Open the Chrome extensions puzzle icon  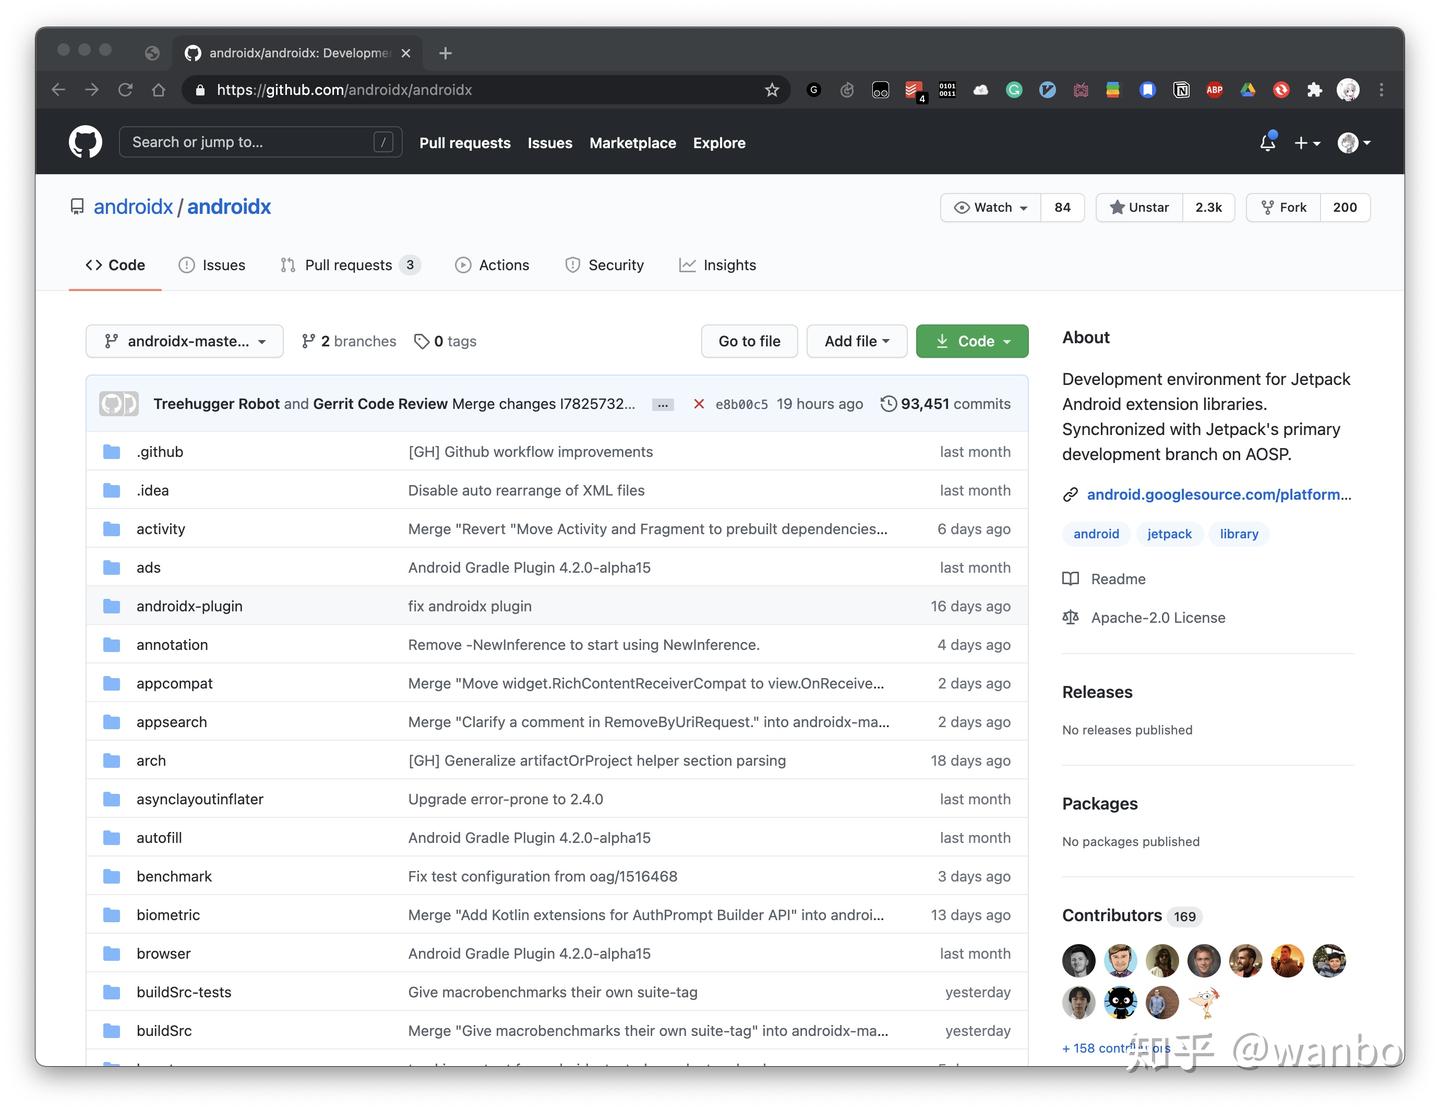click(1315, 90)
